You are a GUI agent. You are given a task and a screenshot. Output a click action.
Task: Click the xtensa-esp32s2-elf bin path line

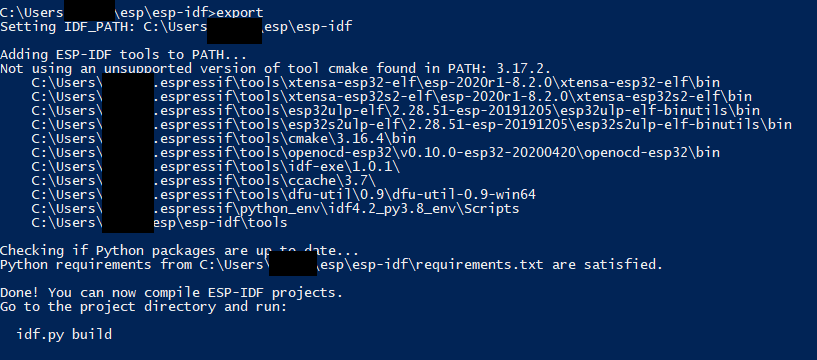tap(391, 96)
